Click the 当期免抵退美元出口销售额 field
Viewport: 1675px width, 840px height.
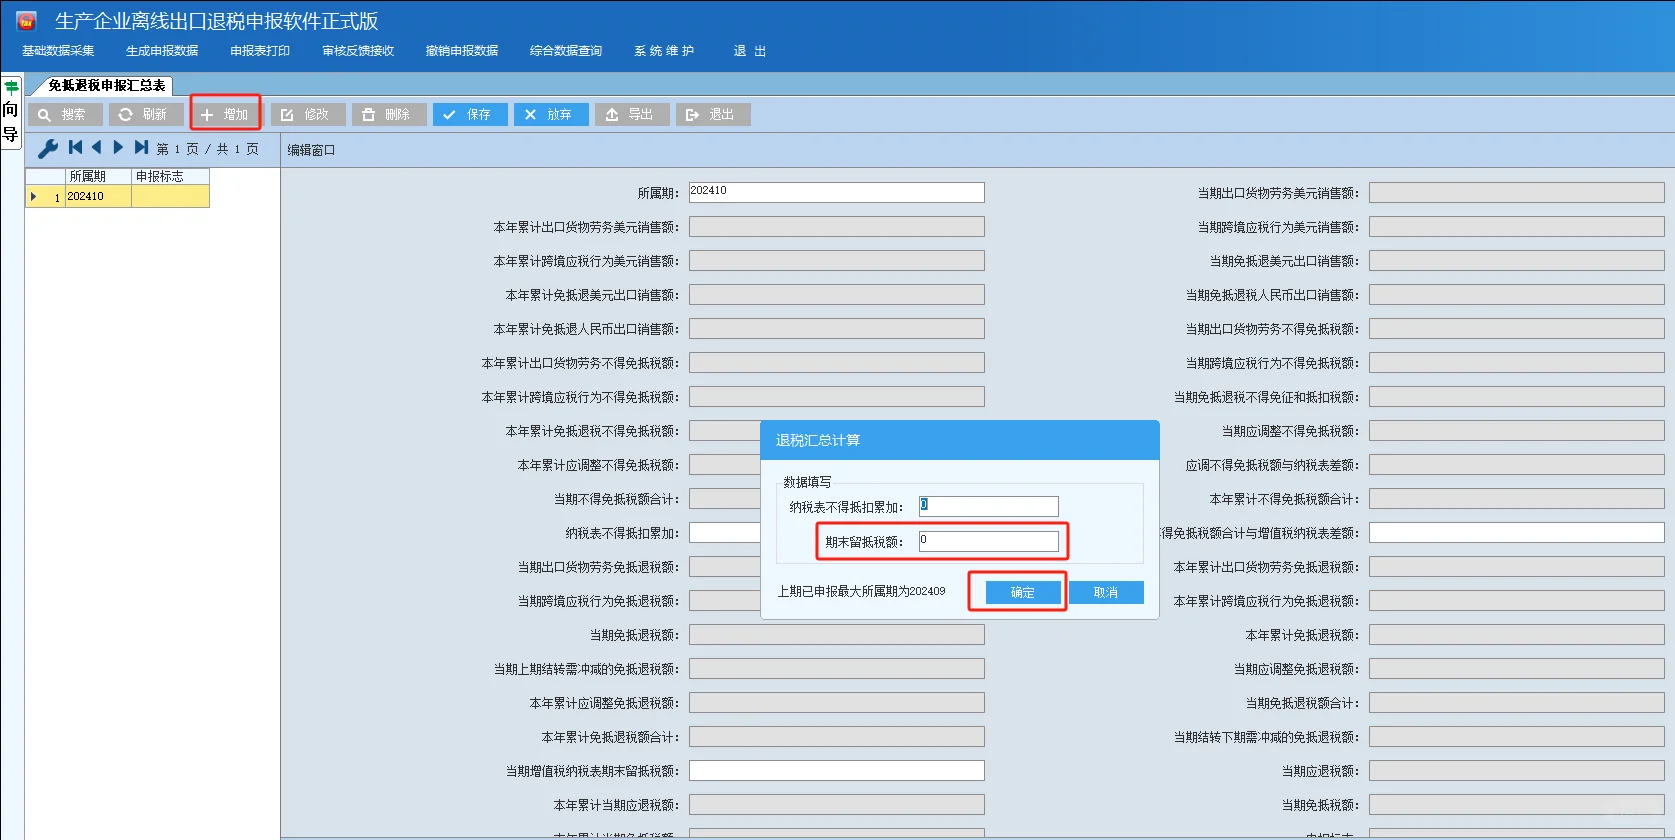[1517, 260]
